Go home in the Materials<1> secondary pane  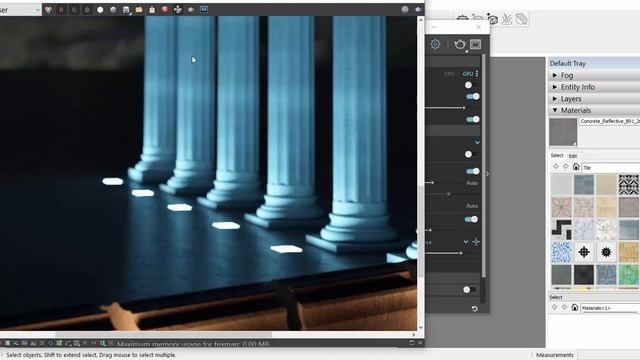pos(575,307)
